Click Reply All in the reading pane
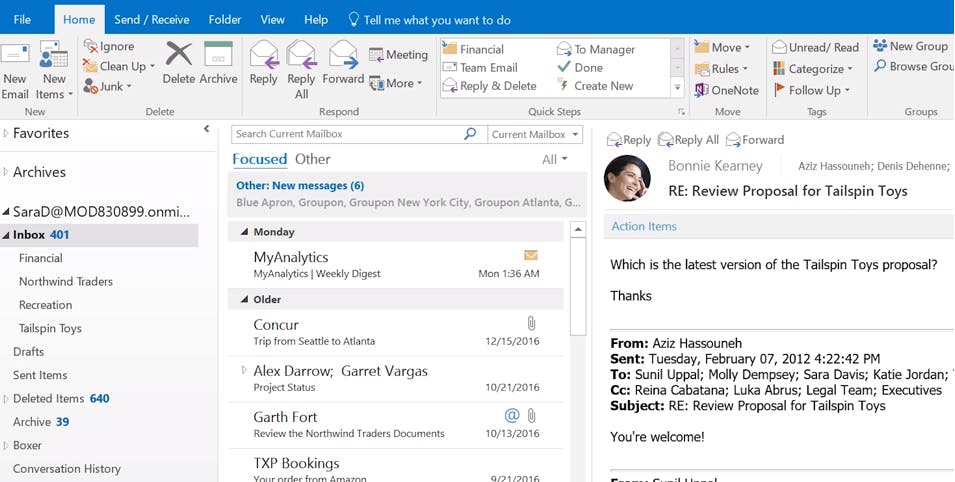The image size is (955, 482). tap(688, 140)
